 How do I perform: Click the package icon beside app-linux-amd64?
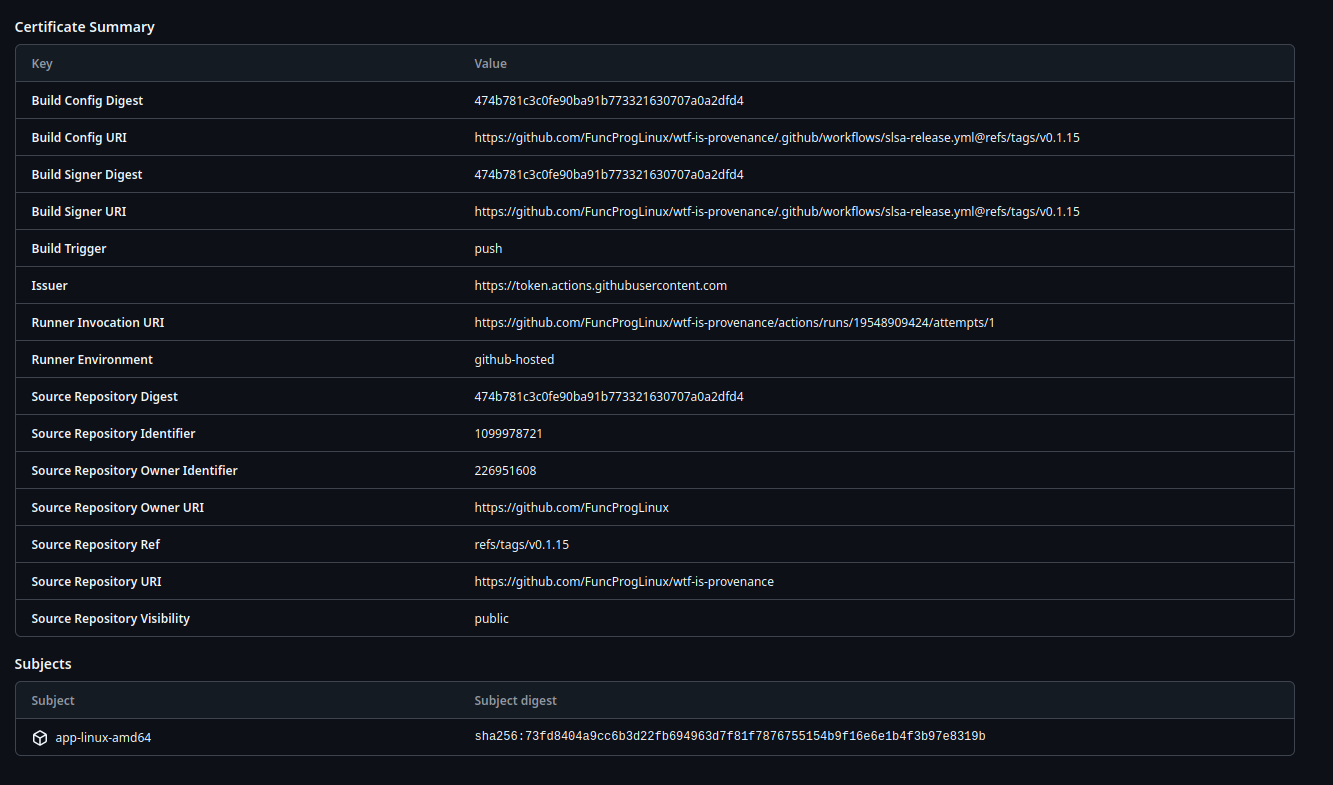pyautogui.click(x=40, y=738)
